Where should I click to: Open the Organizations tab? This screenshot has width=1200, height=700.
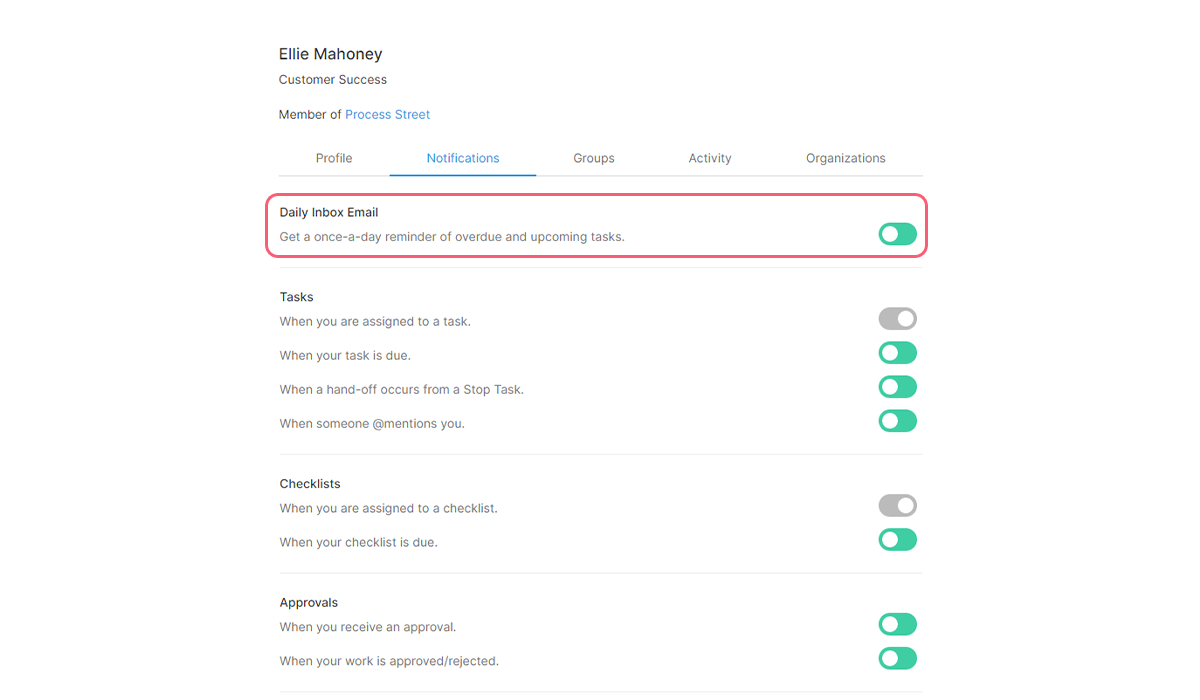pos(846,158)
